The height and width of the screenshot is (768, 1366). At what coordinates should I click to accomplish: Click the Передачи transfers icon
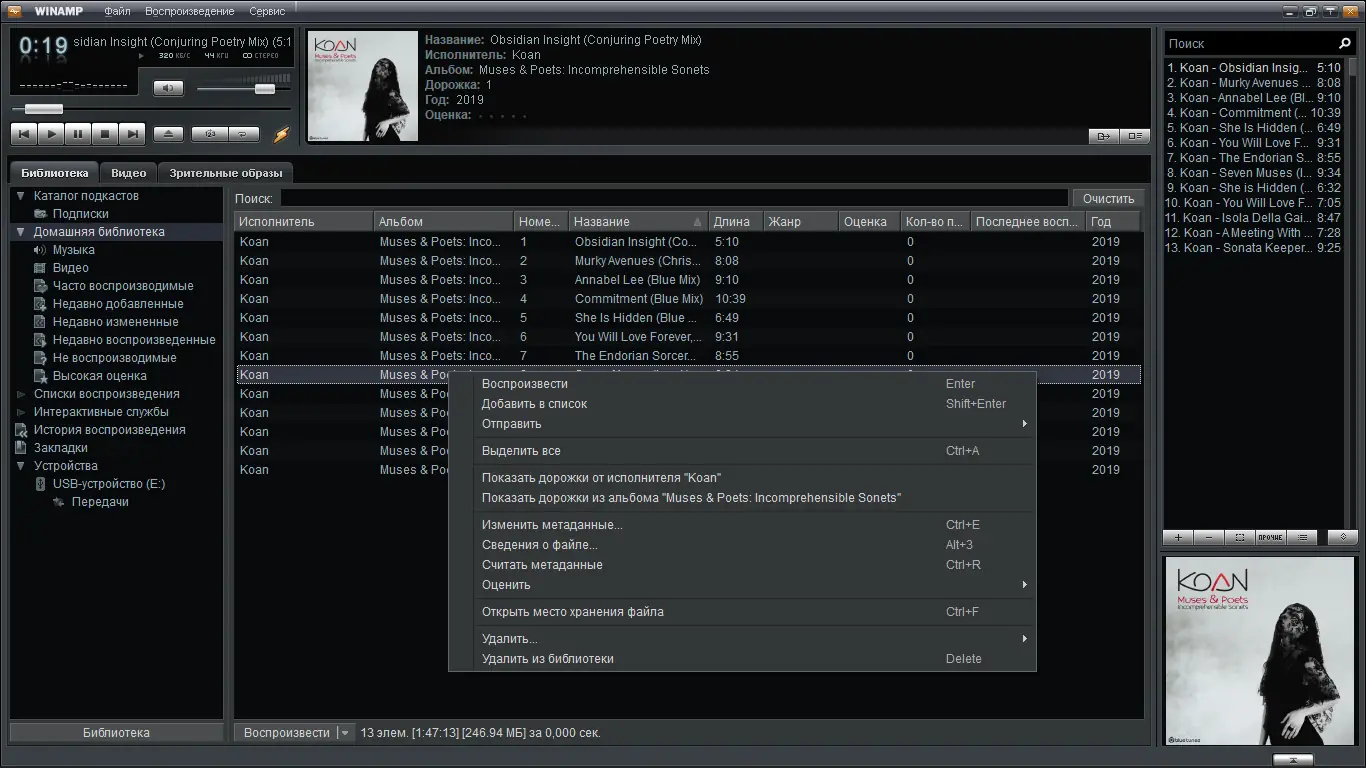(x=59, y=502)
